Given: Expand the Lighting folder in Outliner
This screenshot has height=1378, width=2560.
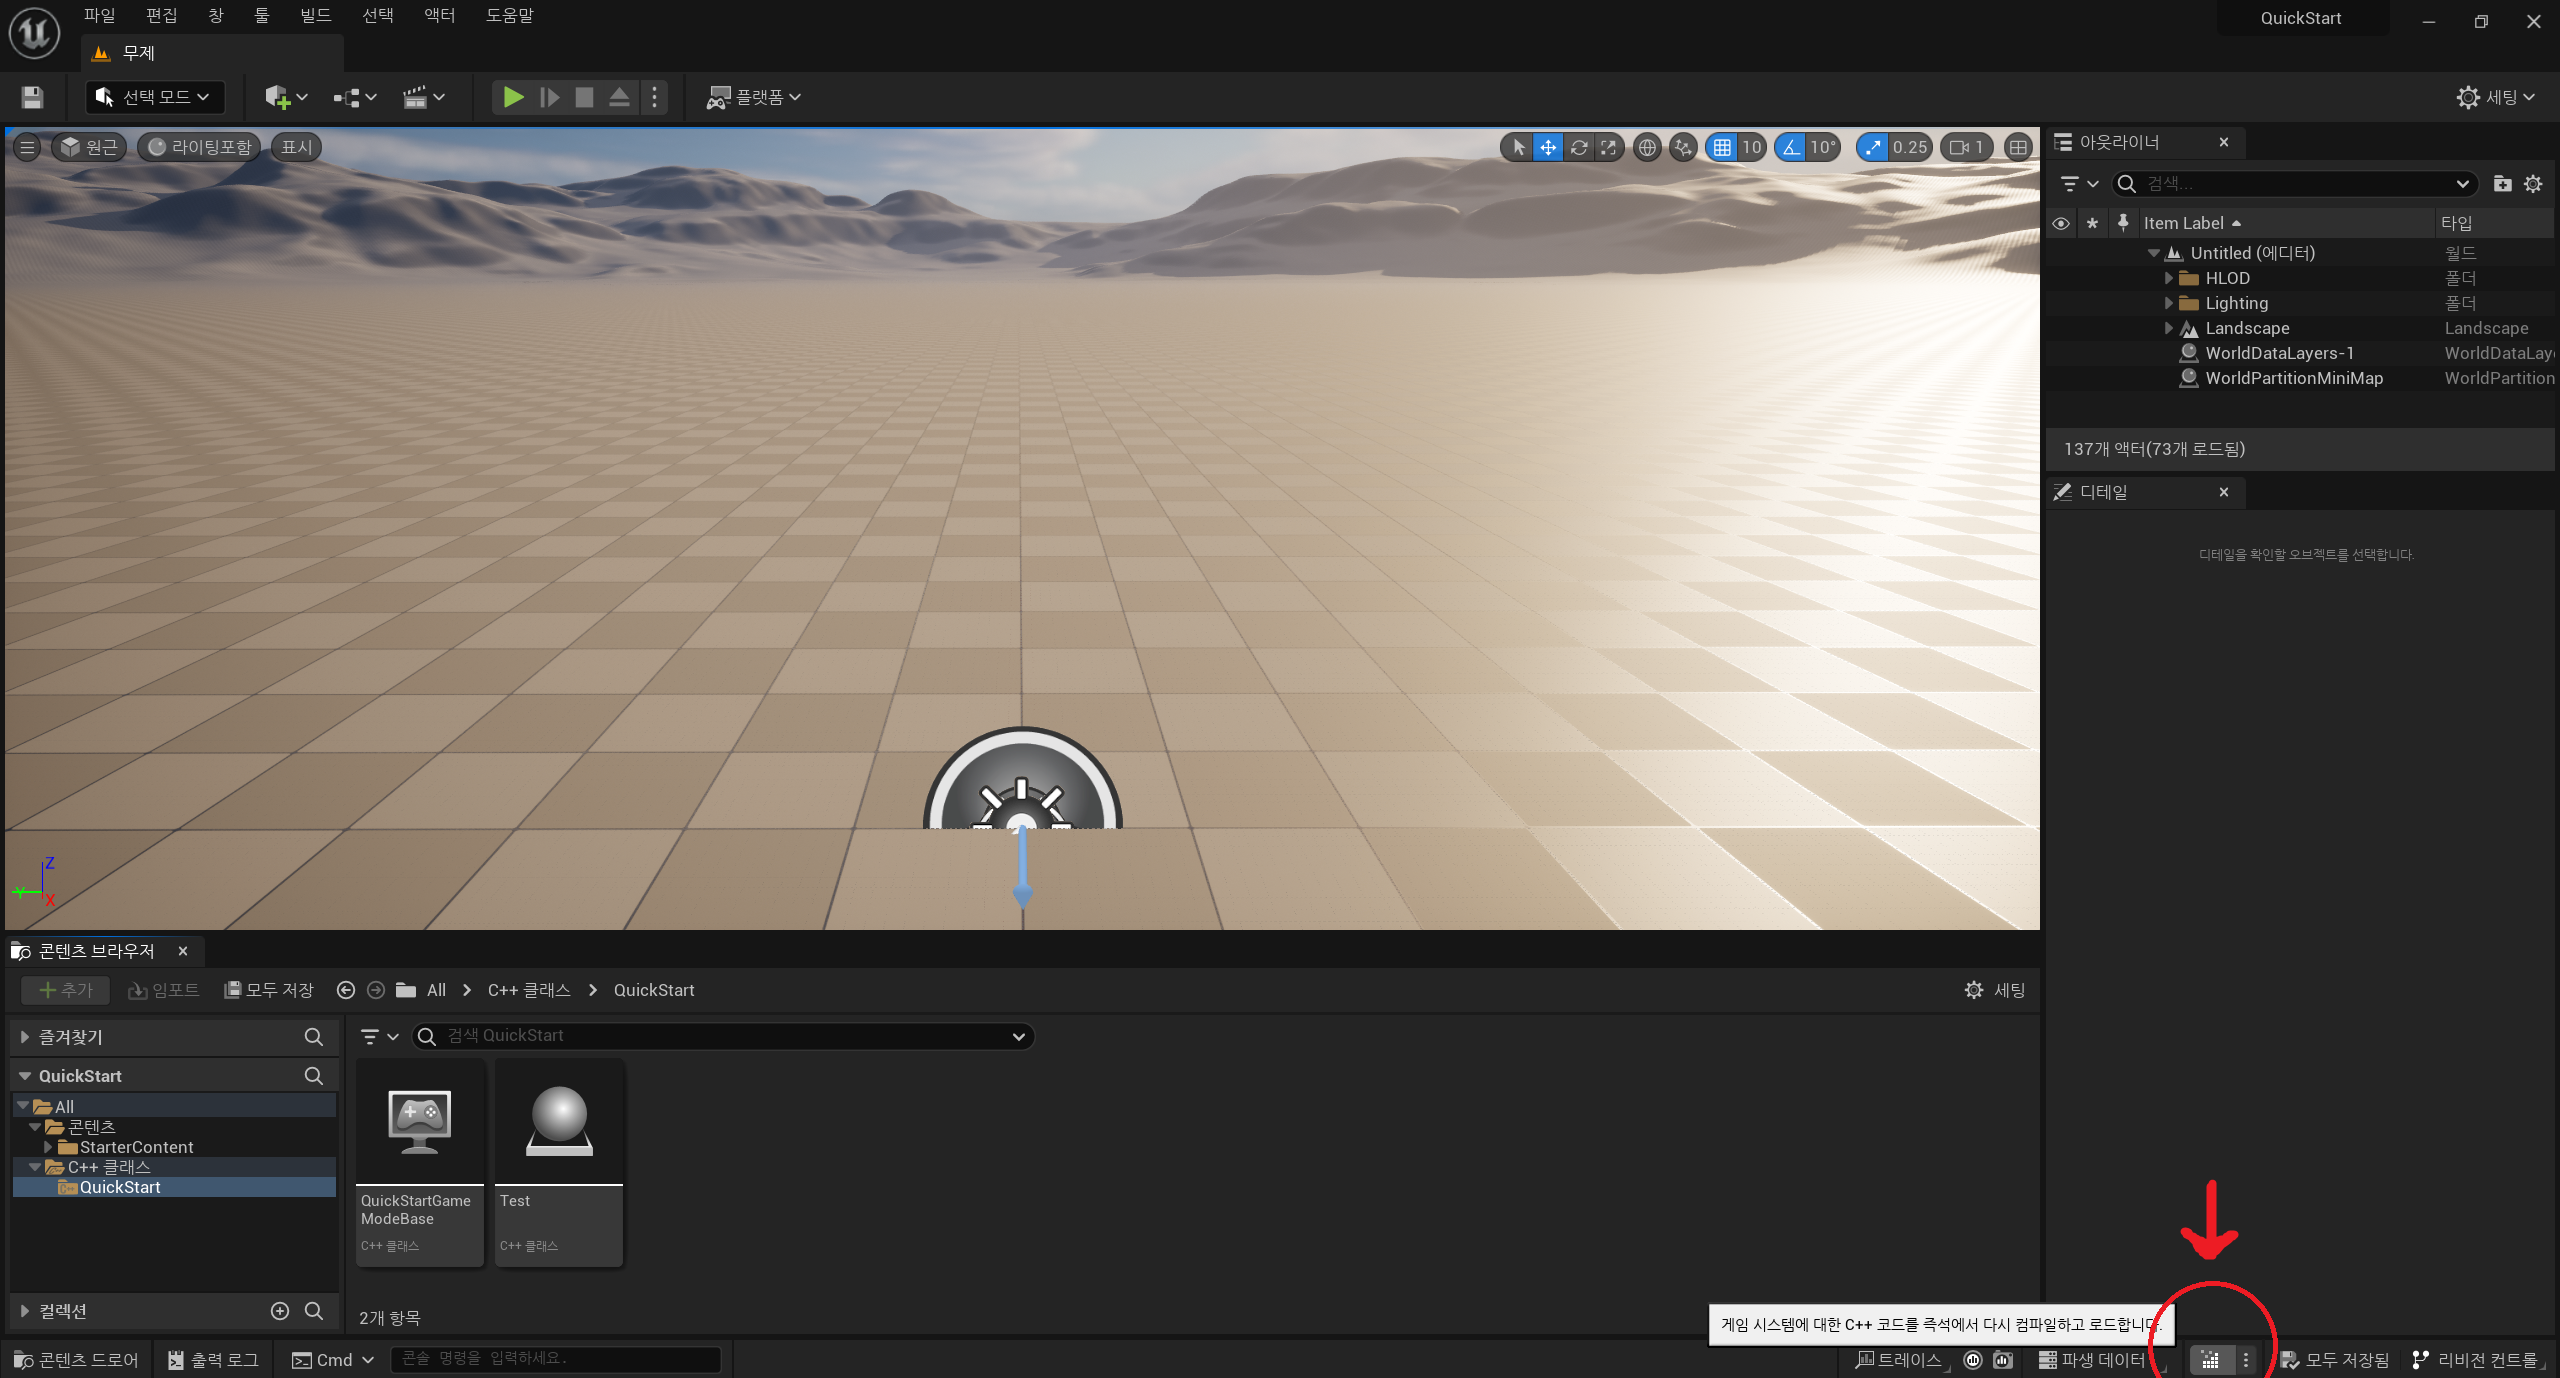Looking at the screenshot, I should tap(2168, 303).
